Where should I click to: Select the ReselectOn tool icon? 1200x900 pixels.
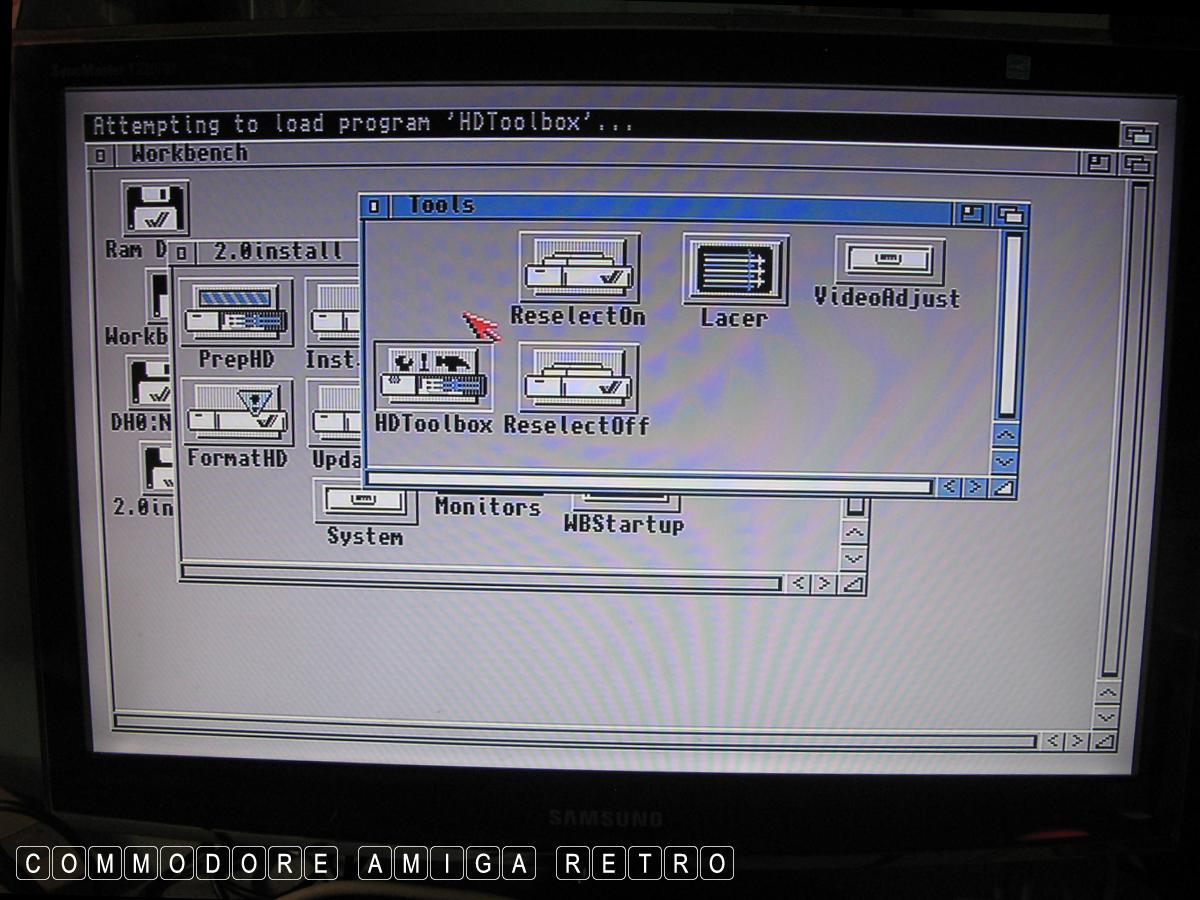[x=579, y=268]
